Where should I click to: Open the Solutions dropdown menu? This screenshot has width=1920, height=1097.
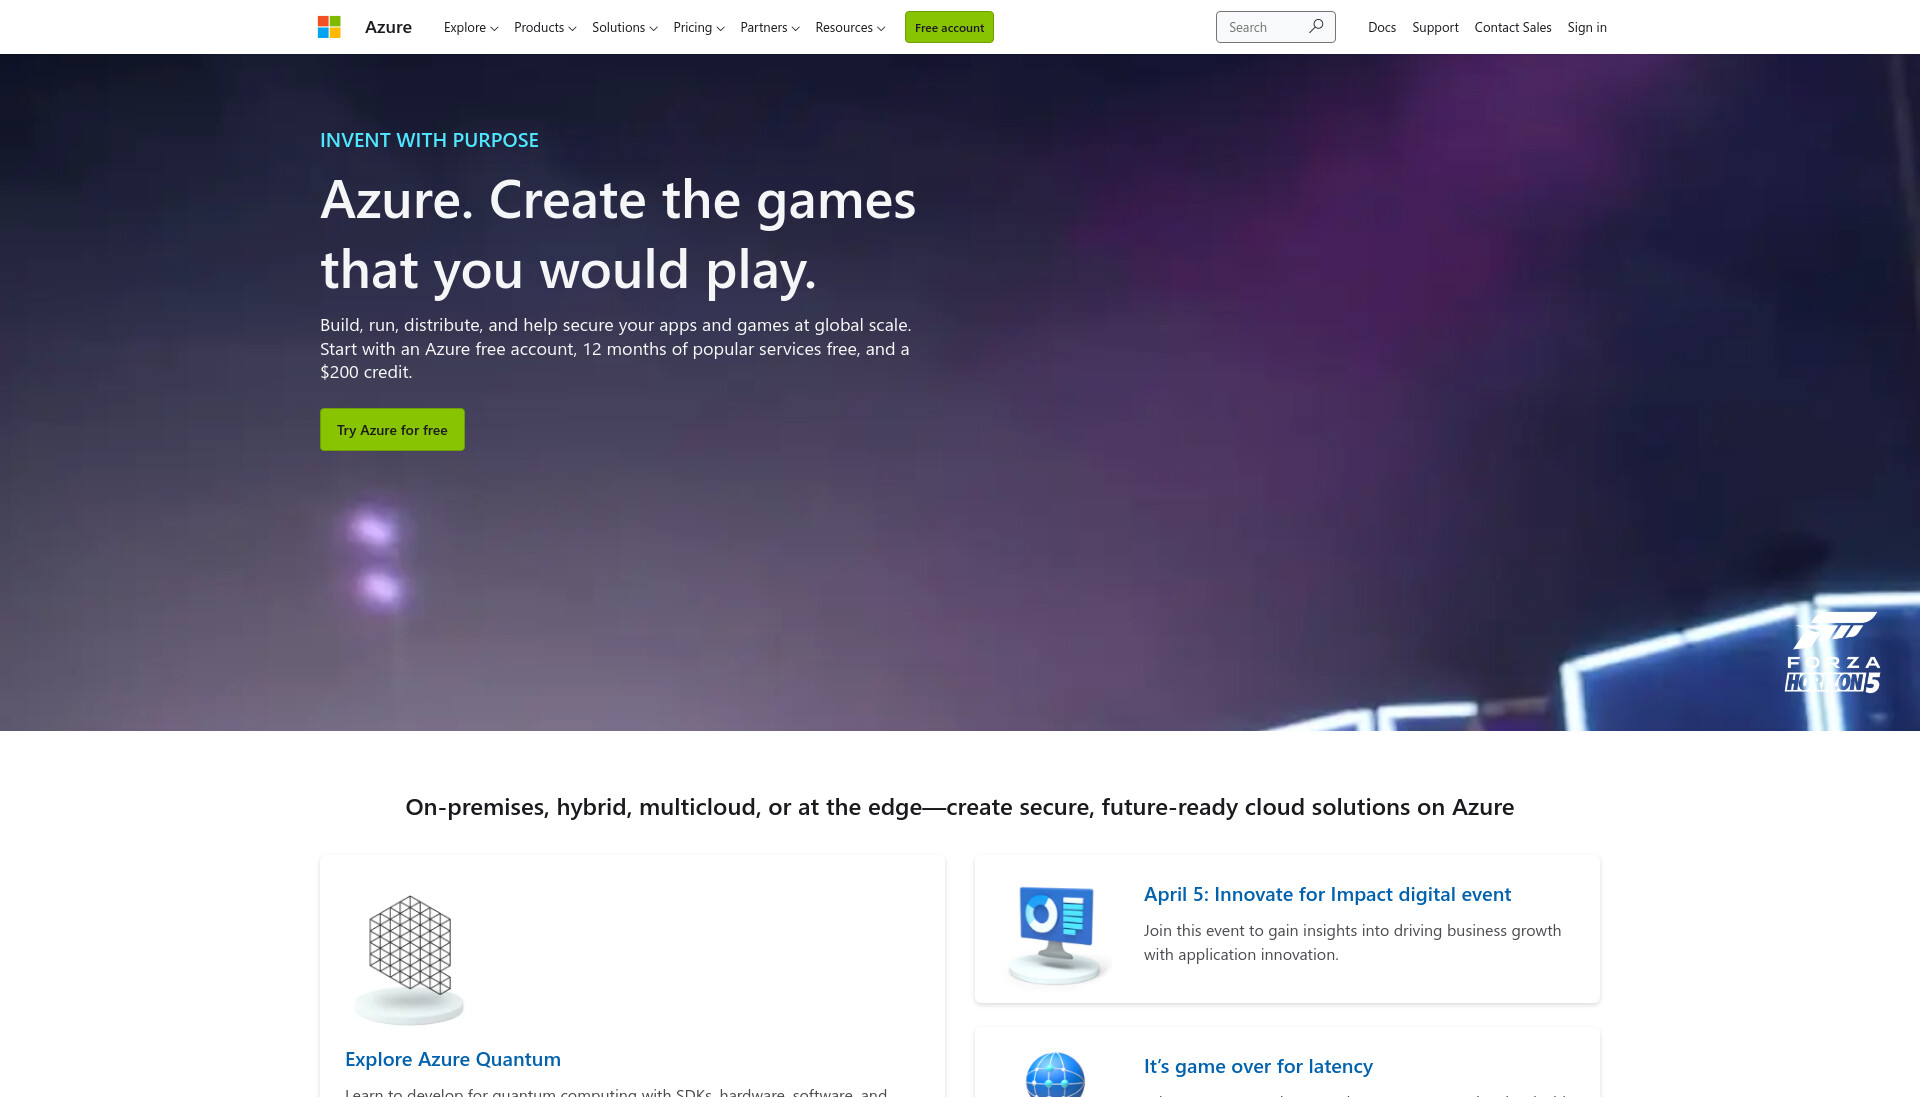point(625,27)
